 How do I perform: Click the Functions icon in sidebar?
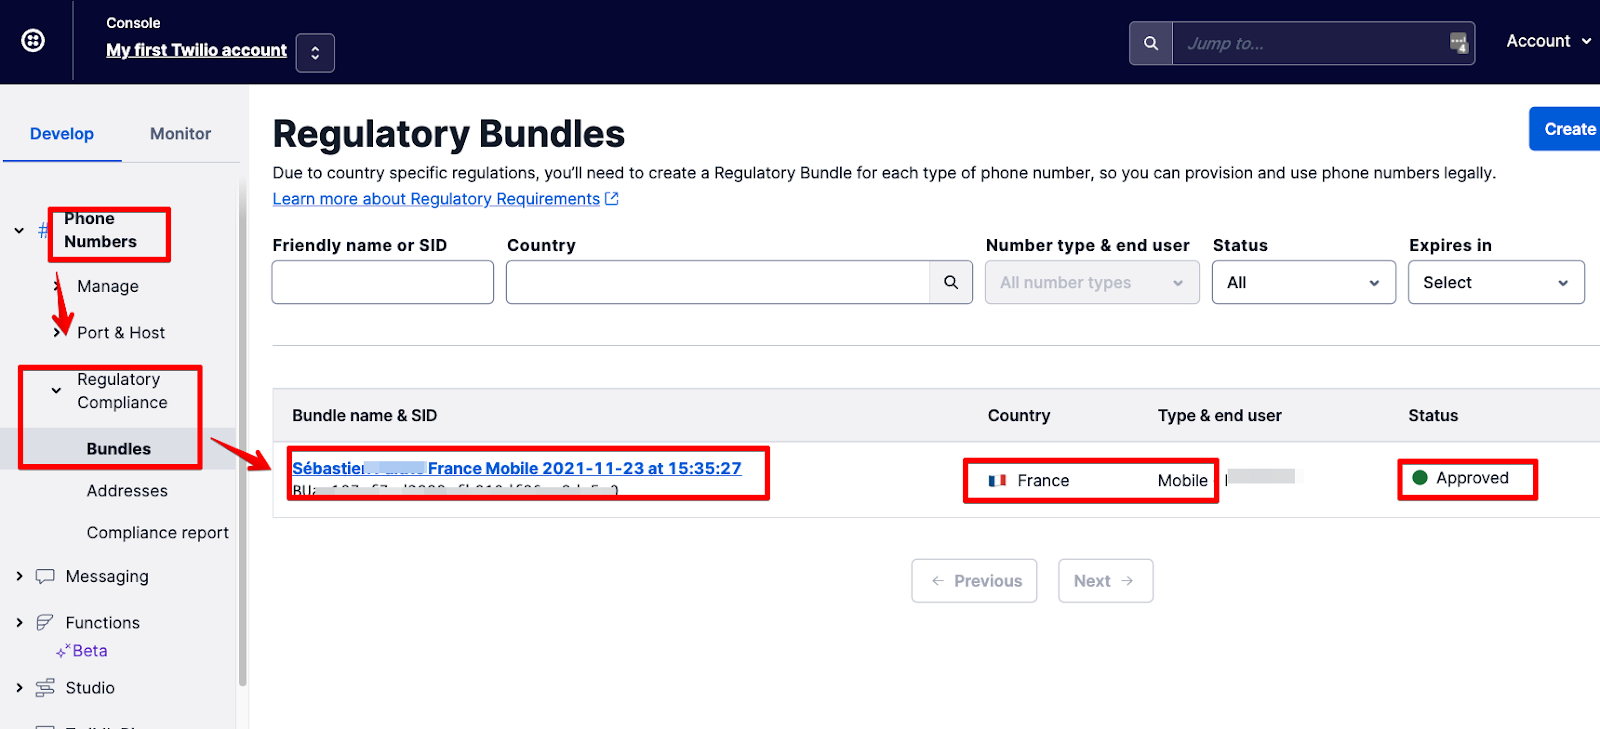(45, 623)
